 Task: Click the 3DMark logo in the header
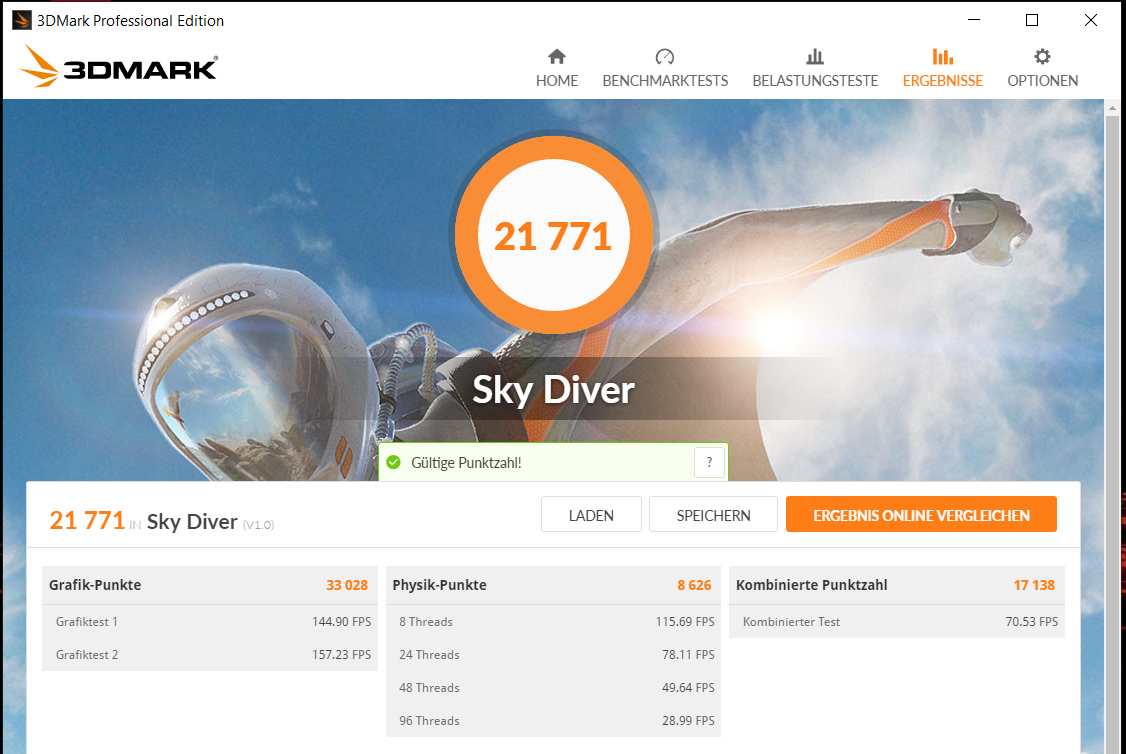click(118, 67)
